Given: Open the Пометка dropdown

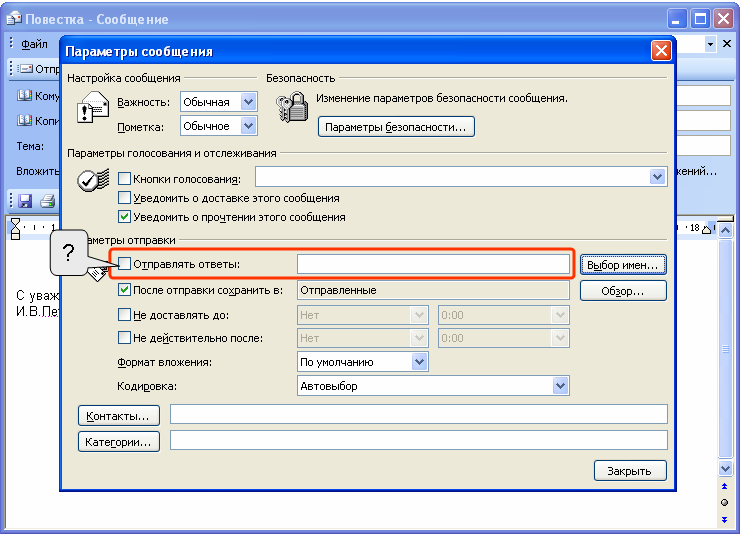Looking at the screenshot, I should click(x=248, y=126).
